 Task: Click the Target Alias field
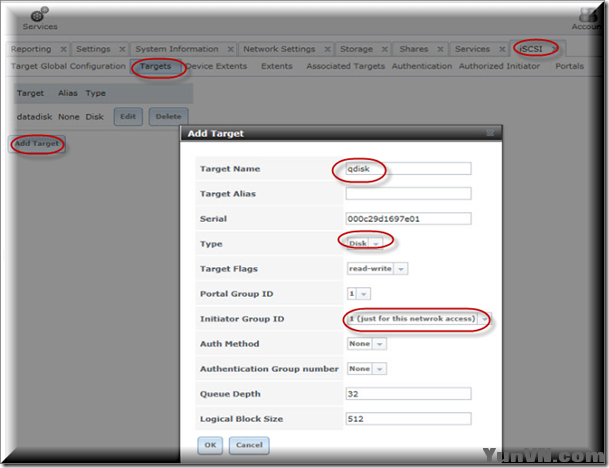[408, 193]
